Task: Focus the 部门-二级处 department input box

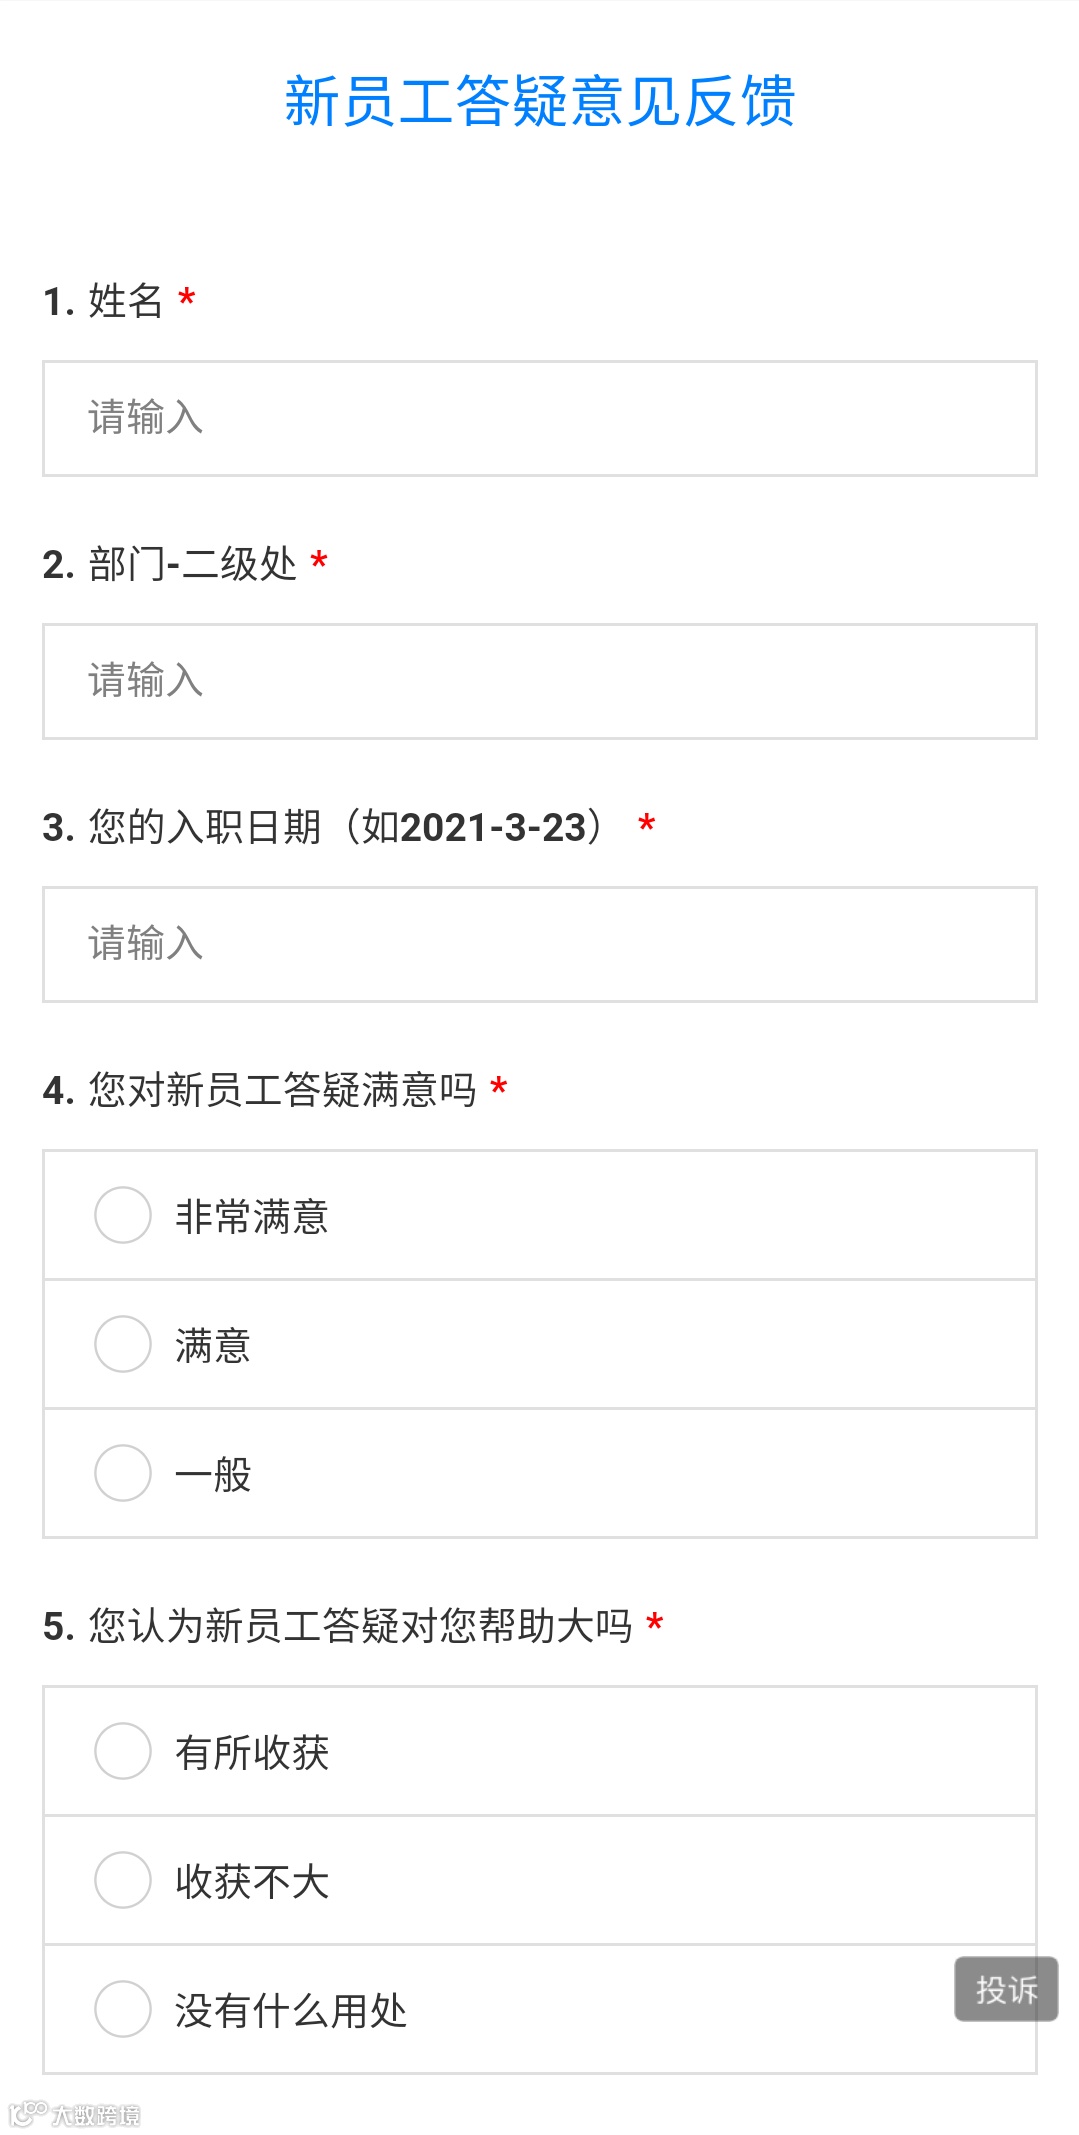Action: coord(539,681)
